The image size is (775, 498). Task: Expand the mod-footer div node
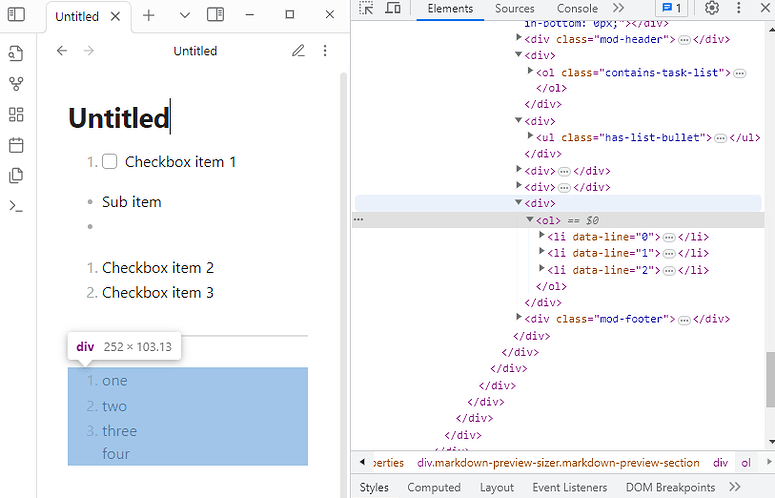coord(518,317)
